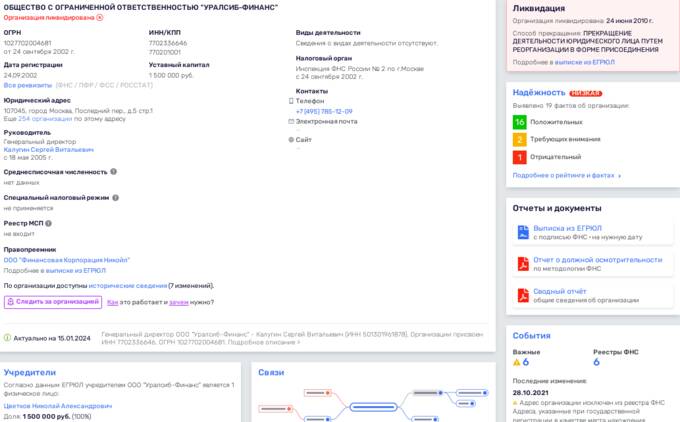Open founder Цветков Николай Александрович link
This screenshot has height=422, width=680.
(58, 406)
